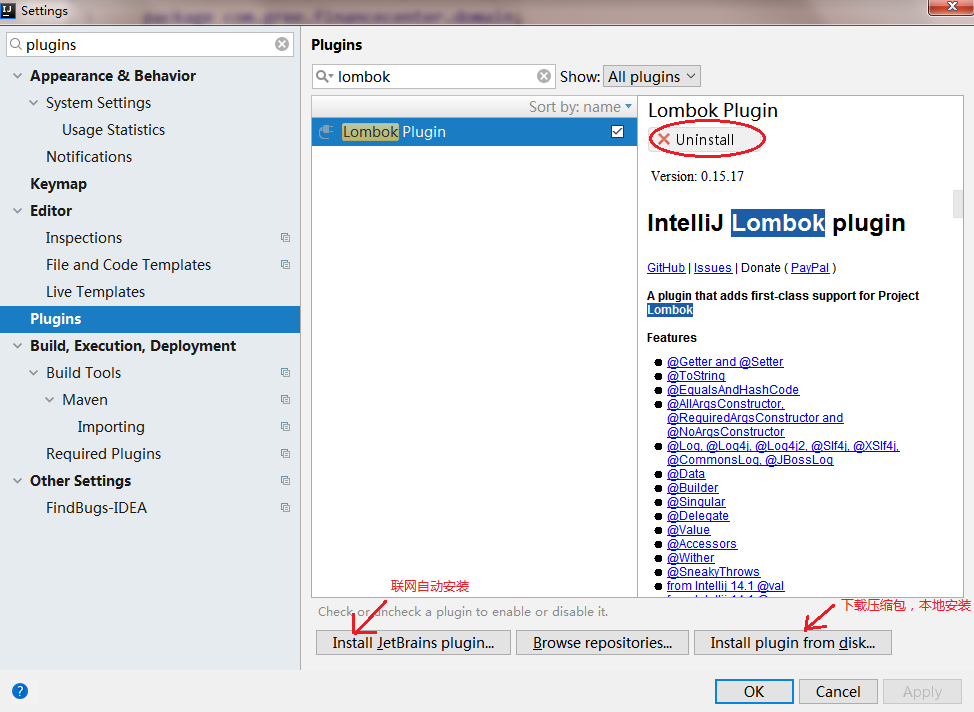The height and width of the screenshot is (712, 974).
Task: Click project-level icon beside Required Plugins
Action: tap(285, 454)
